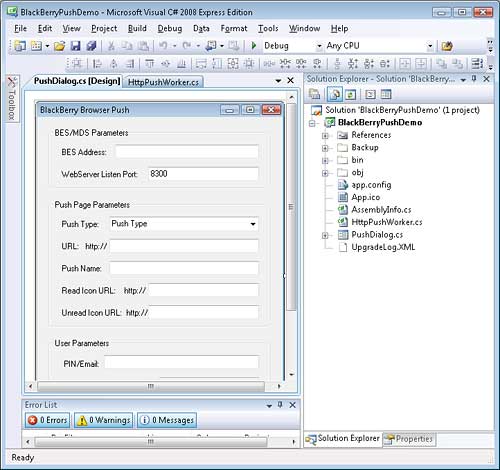Viewport: 500px width, 470px height.
Task: Open the Debug configuration dropdown
Action: click(319, 46)
